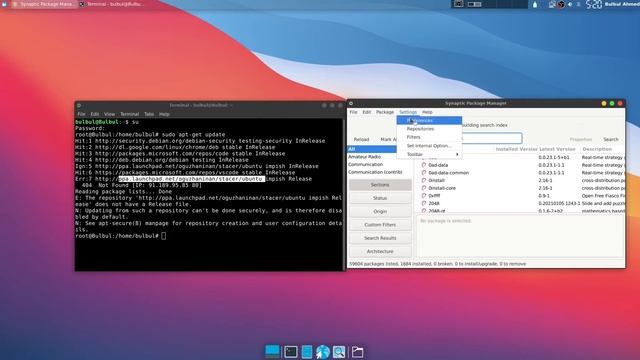Click the clock in the top panel
Image resolution: width=640 pixels, height=360 pixels.
pyautogui.click(x=594, y=4)
